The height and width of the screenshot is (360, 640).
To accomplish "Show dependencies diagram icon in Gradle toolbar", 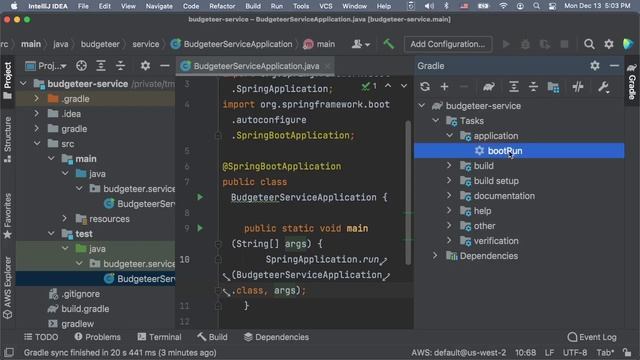I will 553,87.
